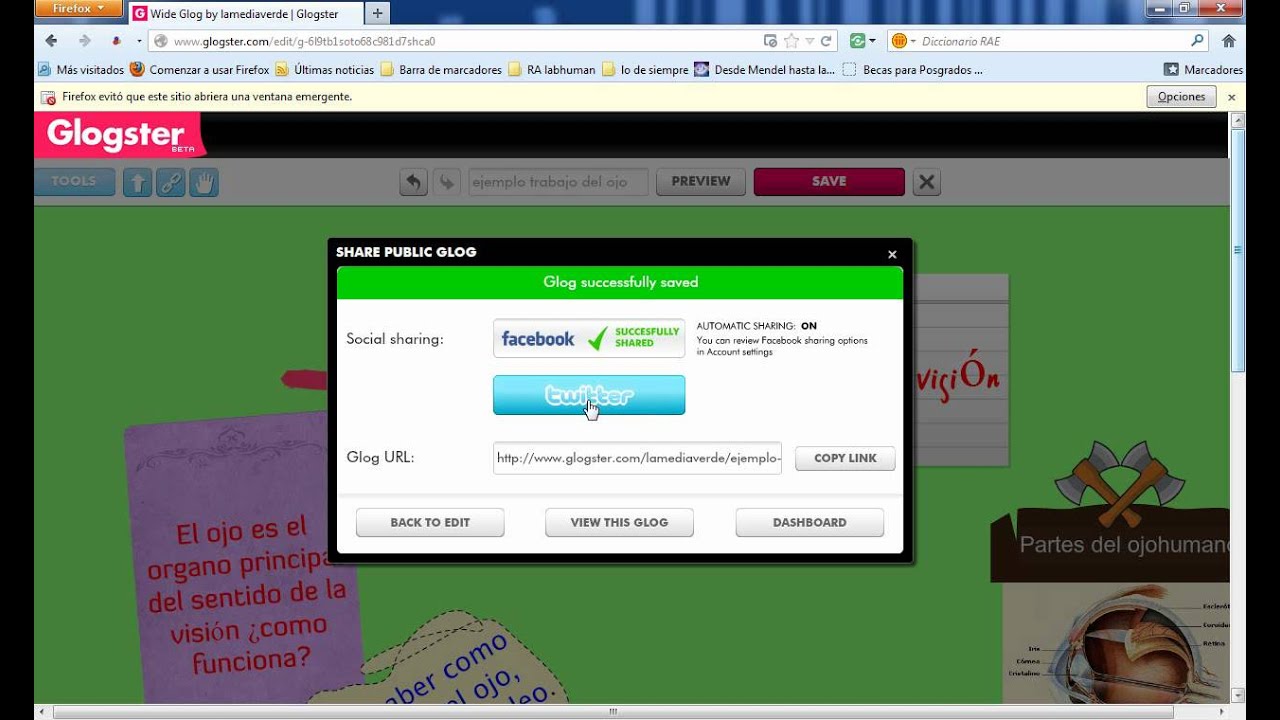Viewport: 1280px width, 720px height.
Task: Click the crossed axes graphic
Action: point(1120,482)
